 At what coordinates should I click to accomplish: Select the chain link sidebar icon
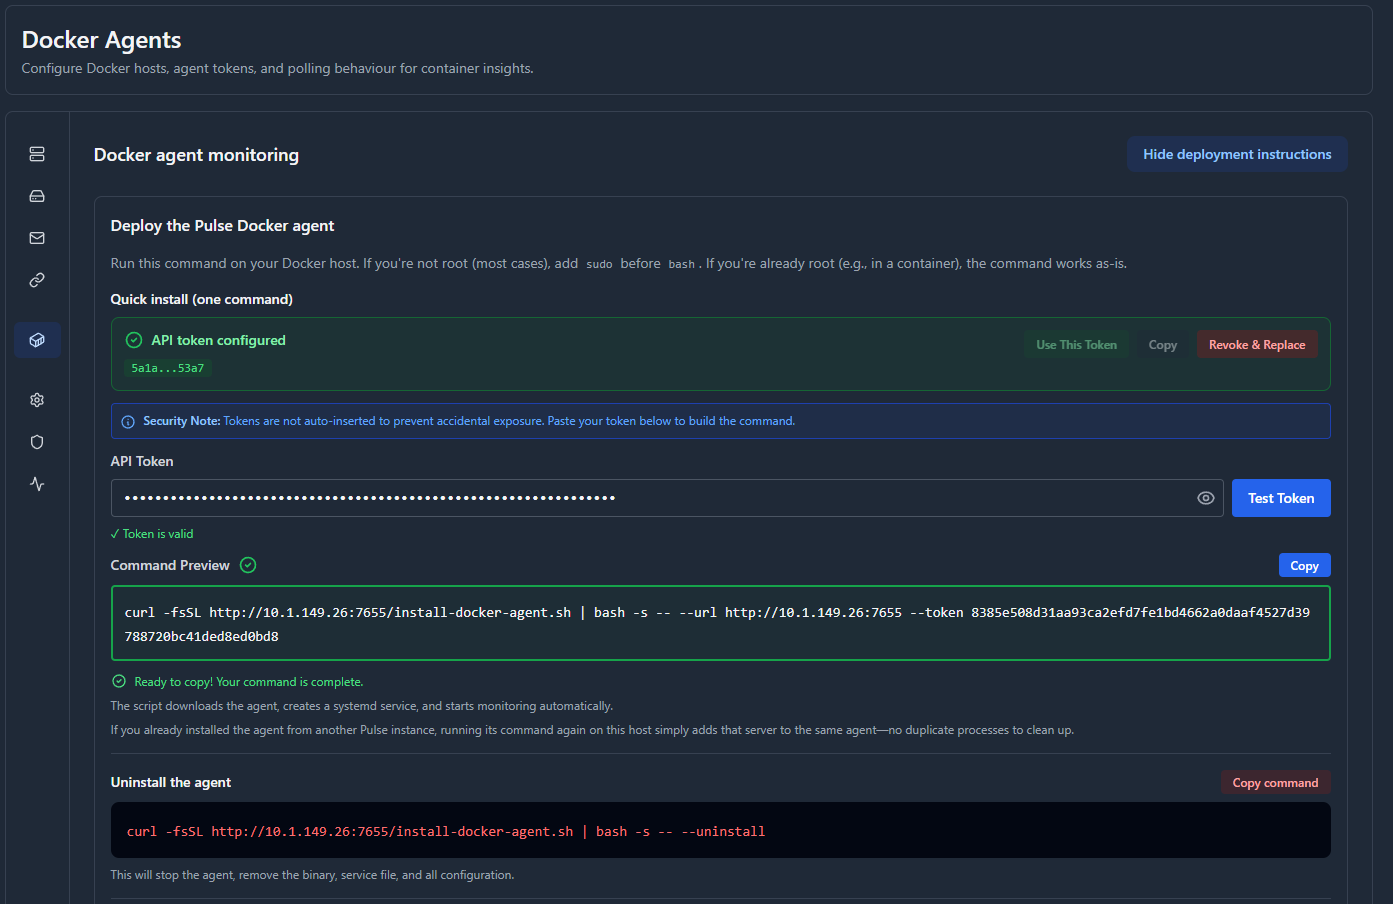[x=37, y=280]
